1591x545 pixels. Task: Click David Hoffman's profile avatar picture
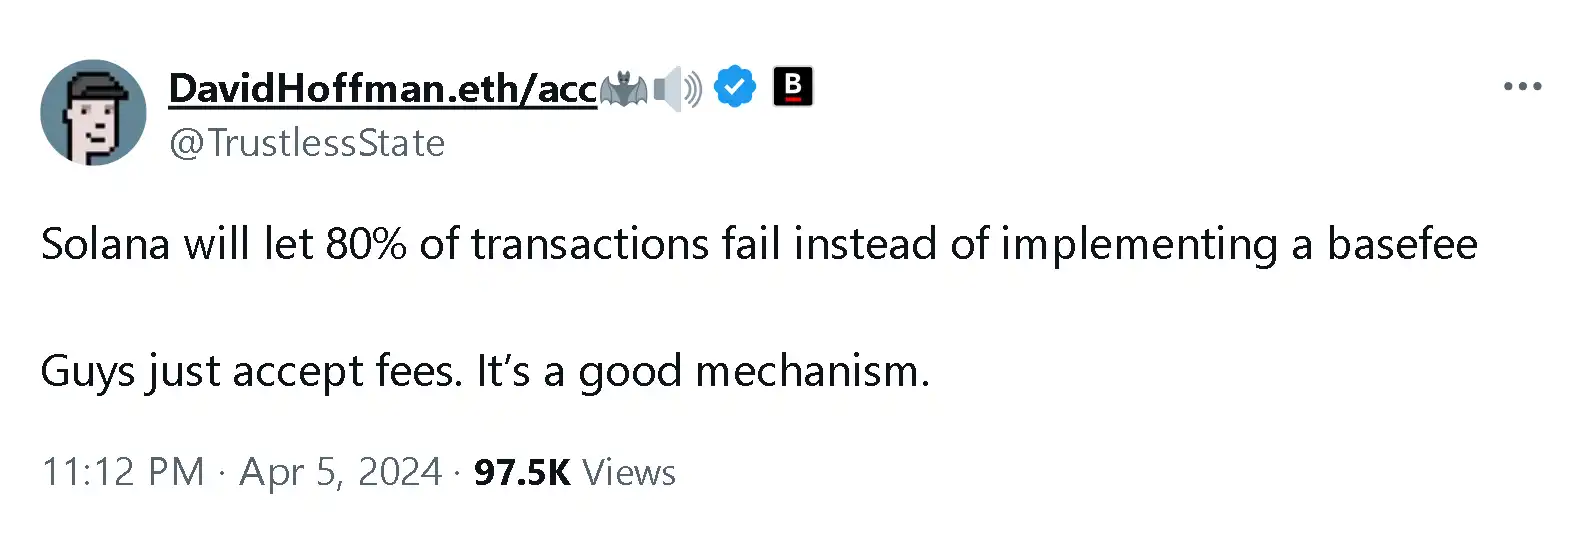pos(93,112)
